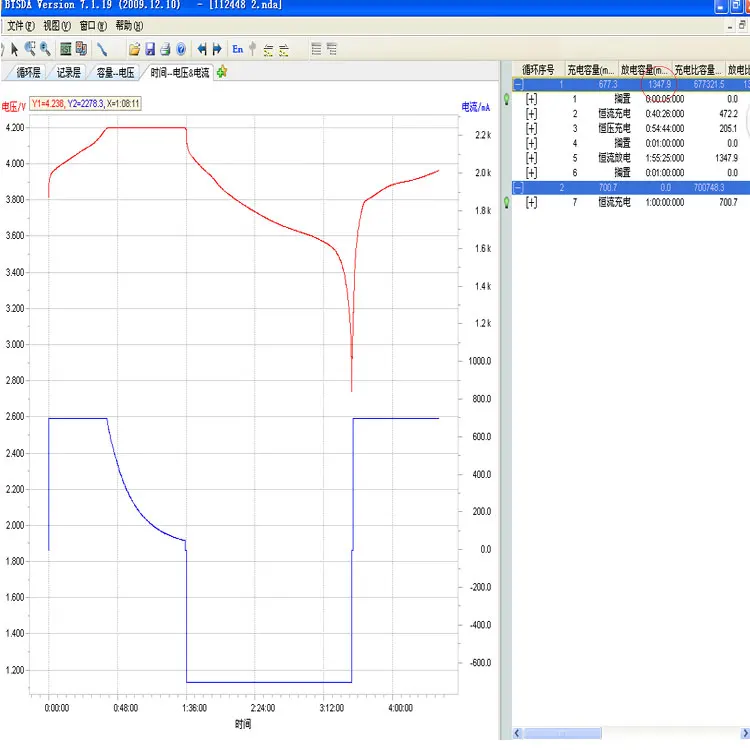This screenshot has height=750, width=750.
Task: Open the green grid data view icon
Action: click(x=66, y=49)
